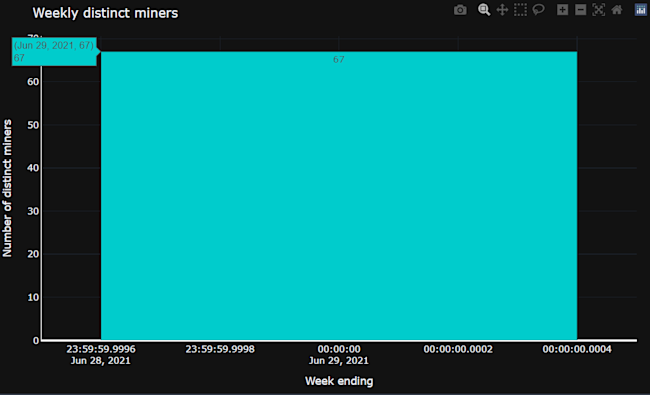
Task: Click the 'Weekly distinct miners' chart title
Action: (x=105, y=13)
